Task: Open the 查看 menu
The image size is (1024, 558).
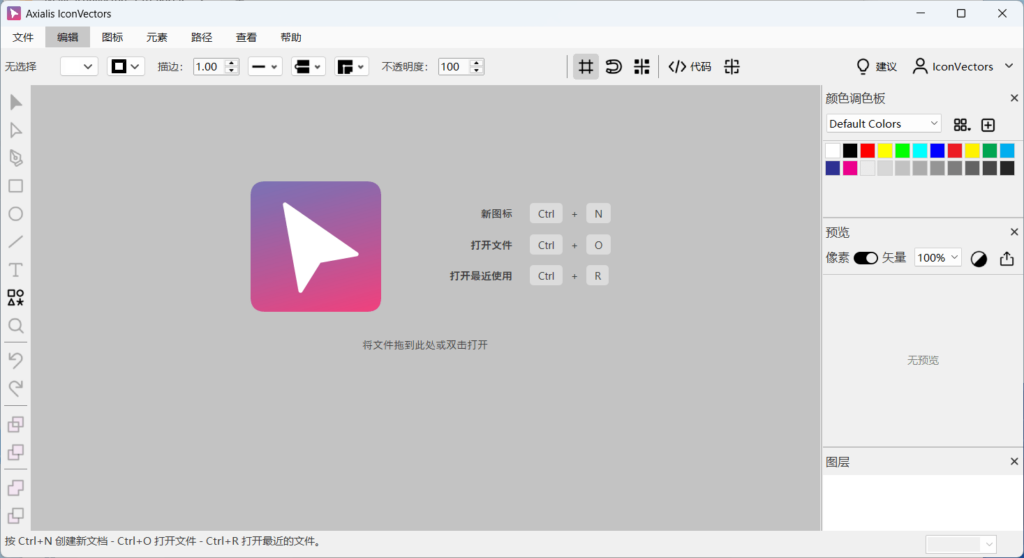Action: 246,37
